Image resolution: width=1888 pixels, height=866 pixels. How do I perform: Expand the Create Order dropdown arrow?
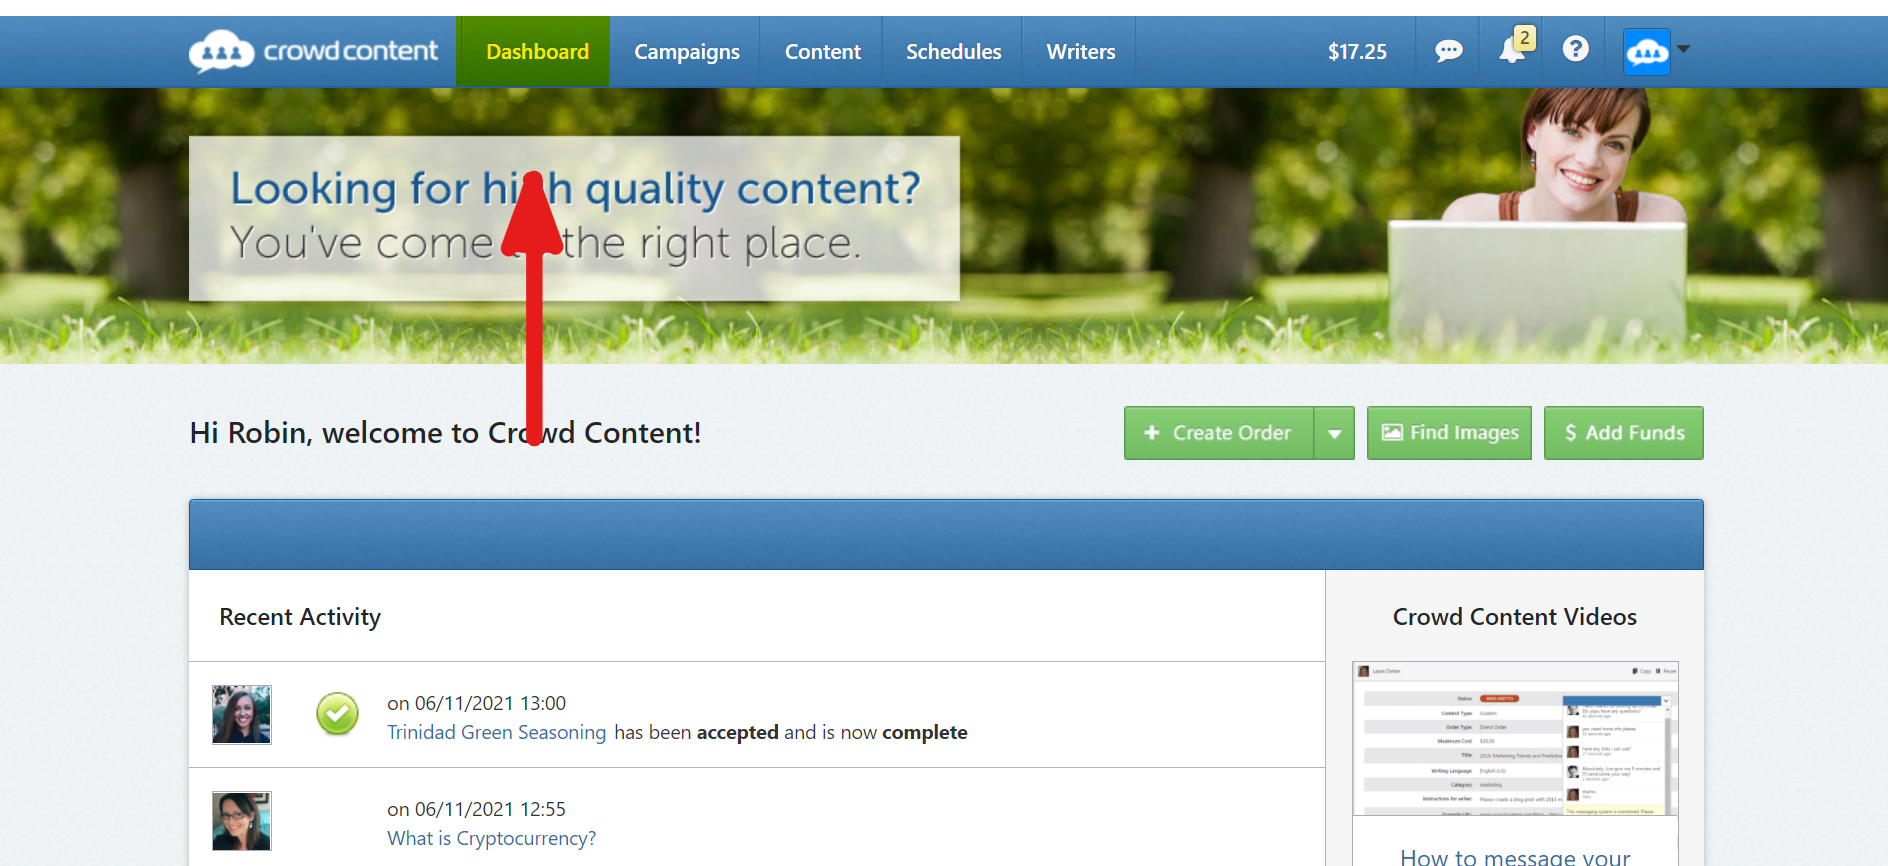coord(1334,433)
